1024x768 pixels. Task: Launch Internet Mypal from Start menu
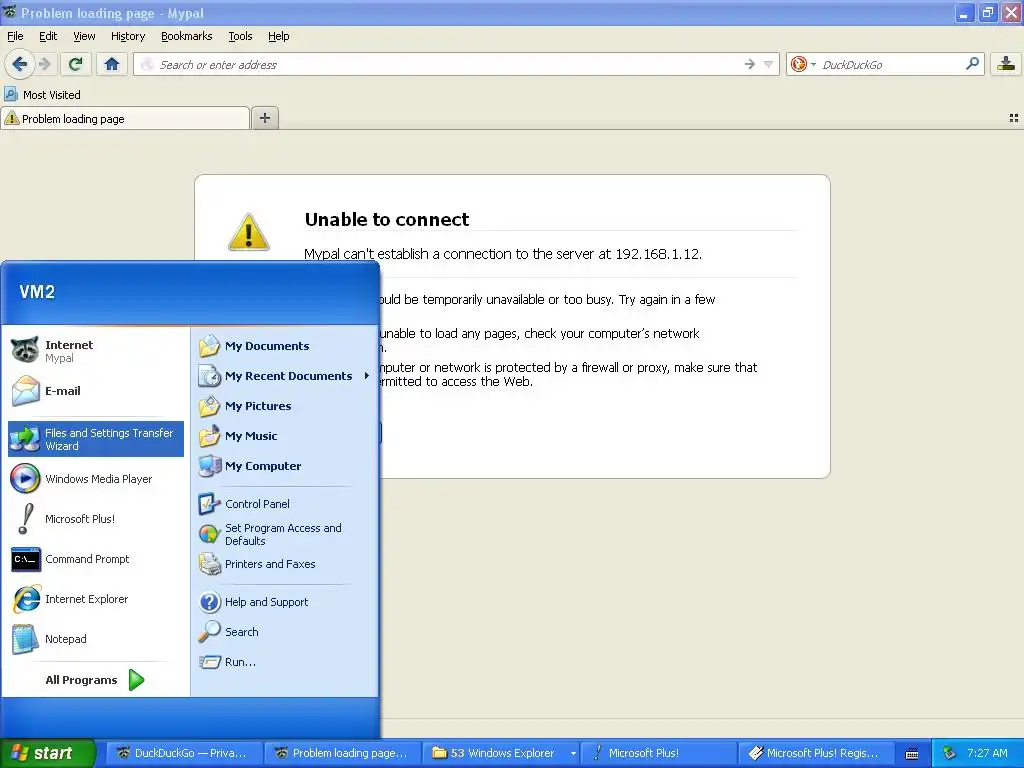(96, 351)
